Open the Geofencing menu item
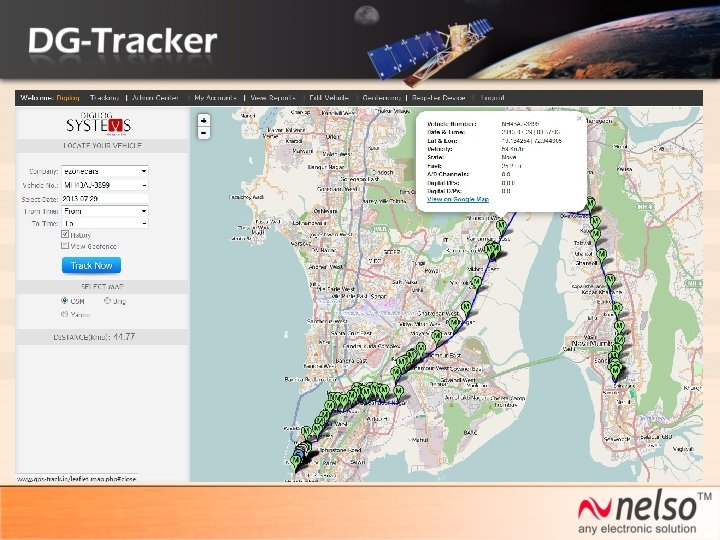 coord(381,98)
